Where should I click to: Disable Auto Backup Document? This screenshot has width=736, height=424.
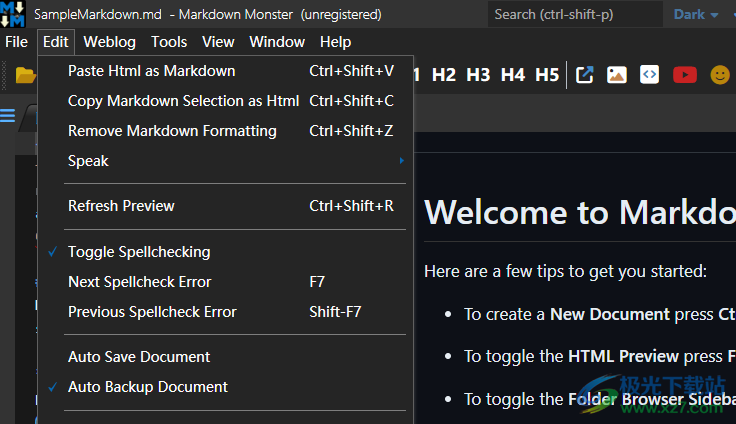(226, 387)
